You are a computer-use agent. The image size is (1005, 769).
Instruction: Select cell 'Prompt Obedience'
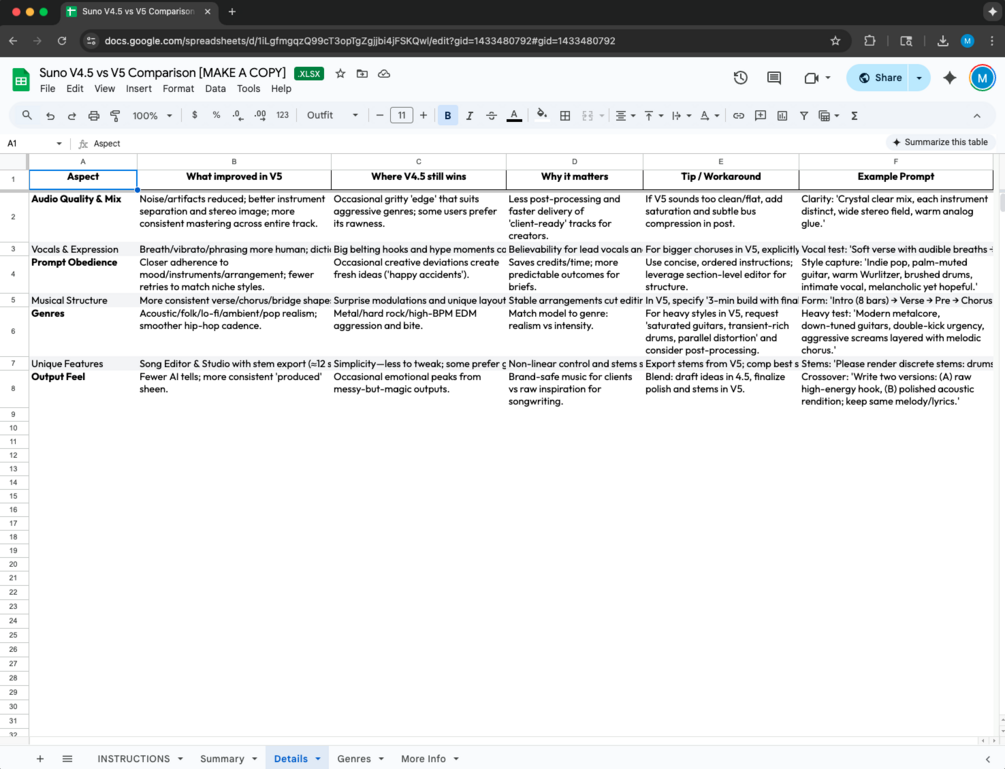[83, 274]
